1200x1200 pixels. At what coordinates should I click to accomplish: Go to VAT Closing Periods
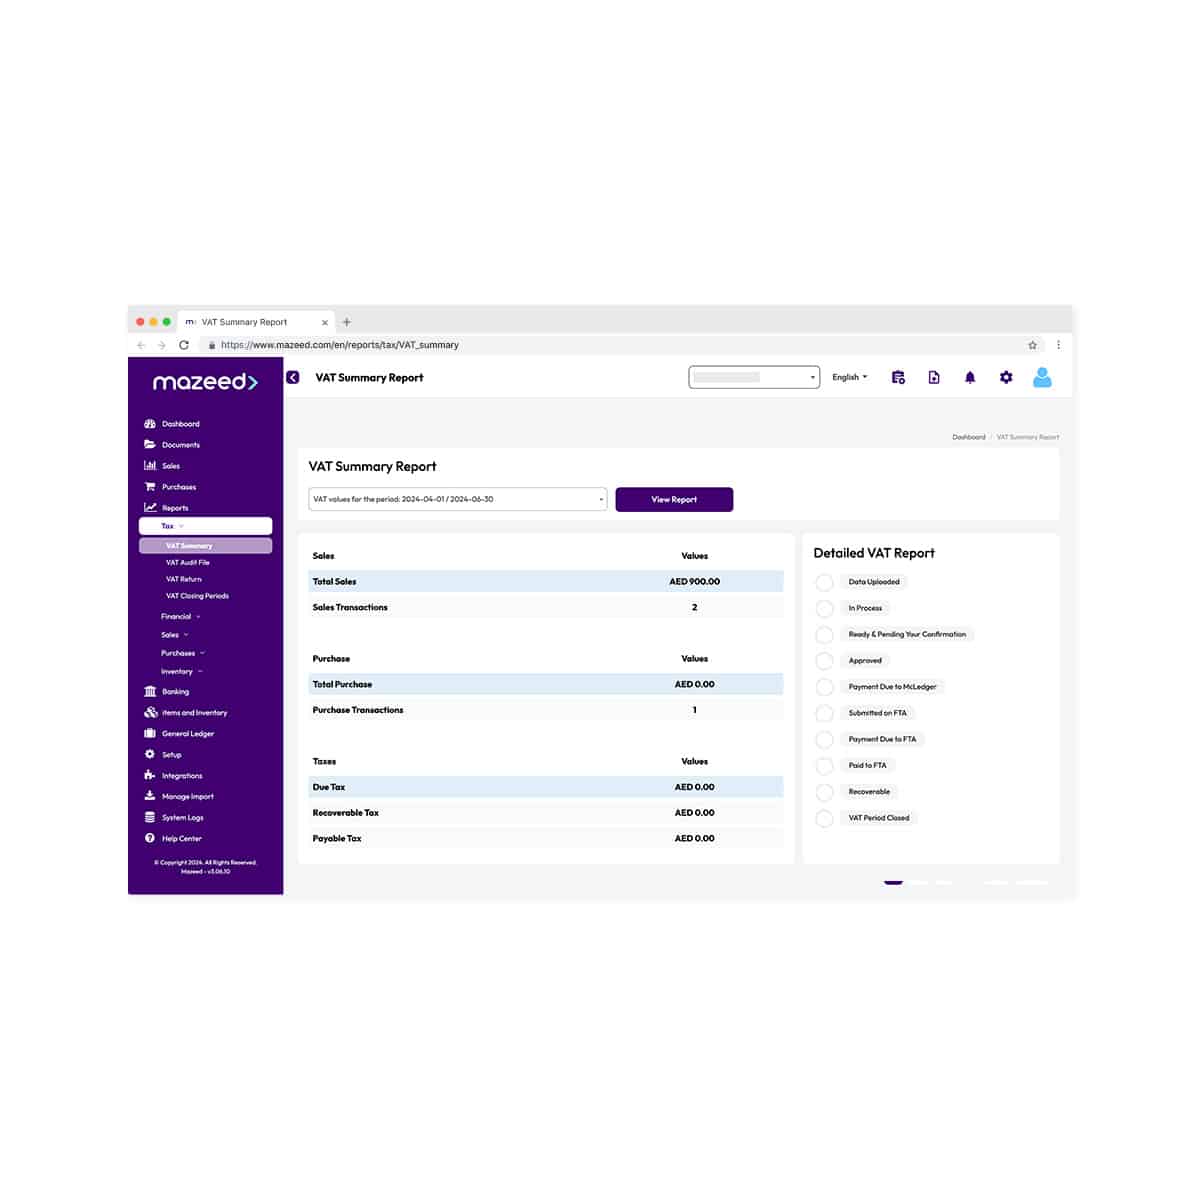pyautogui.click(x=197, y=596)
